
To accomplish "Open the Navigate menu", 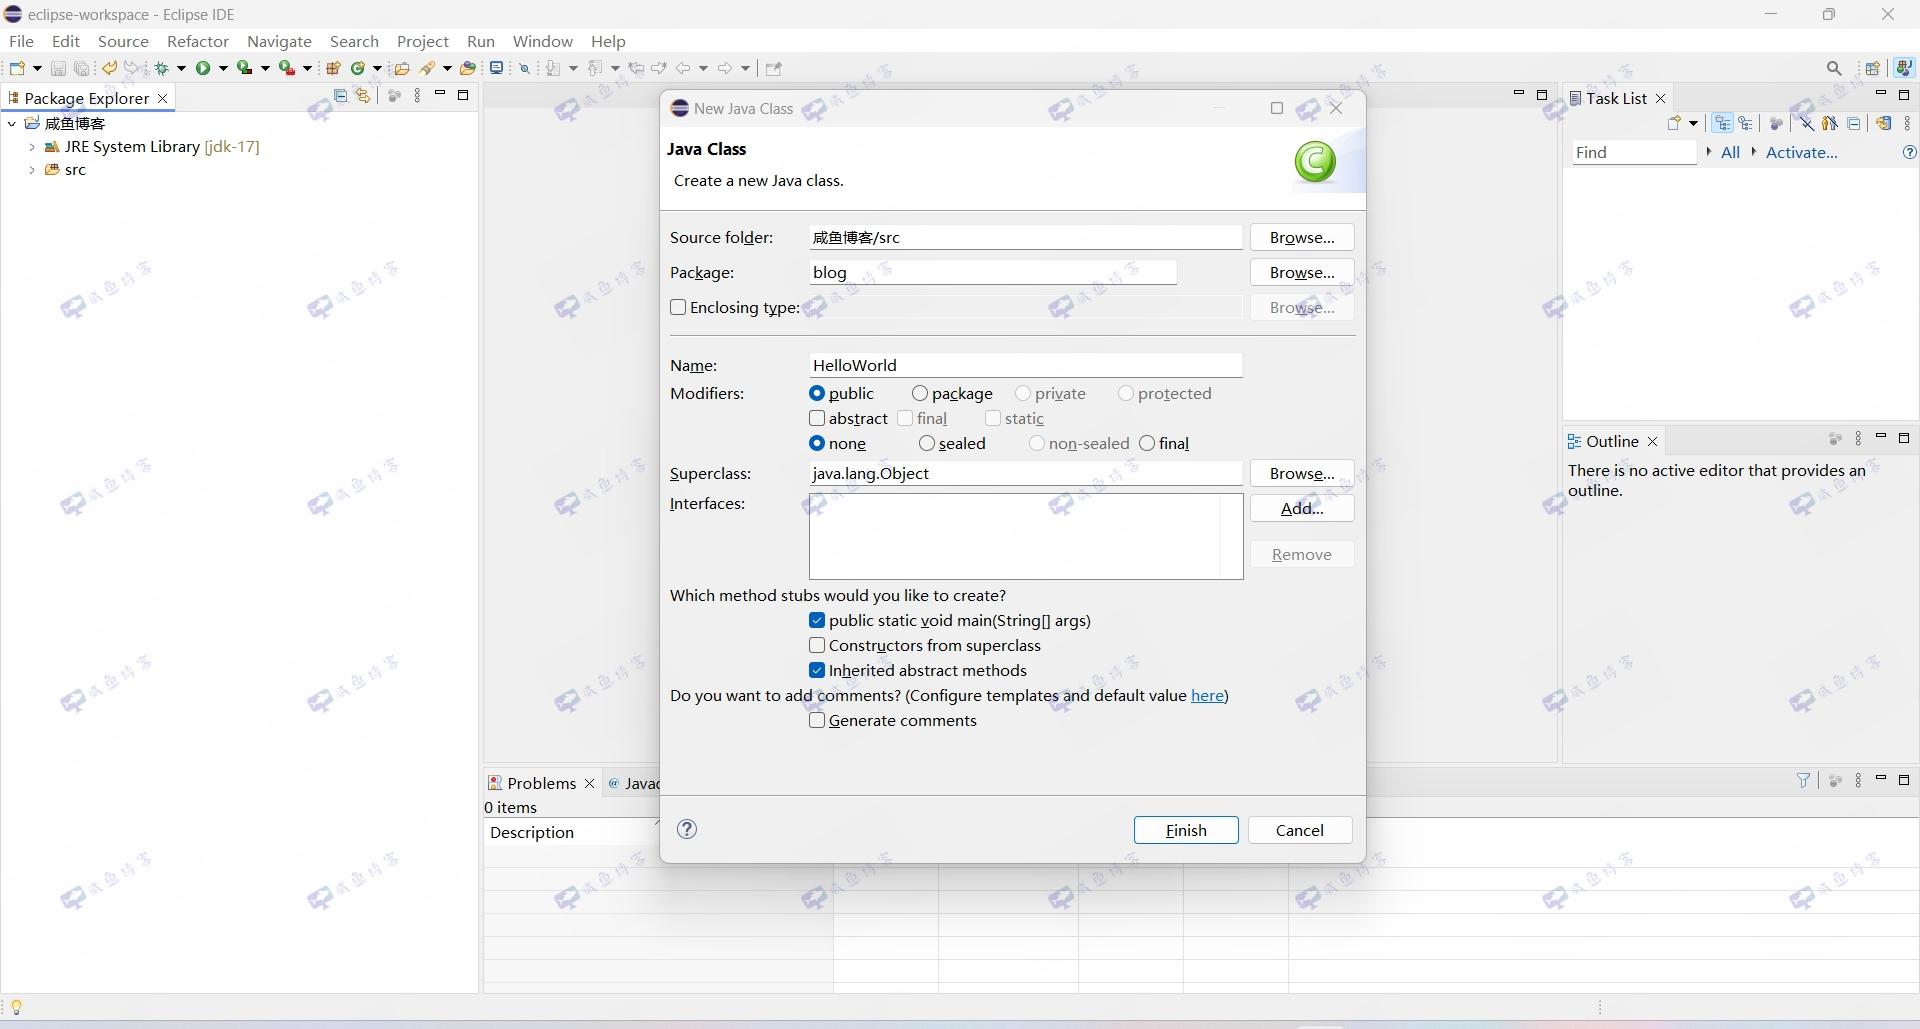I will pos(279,41).
